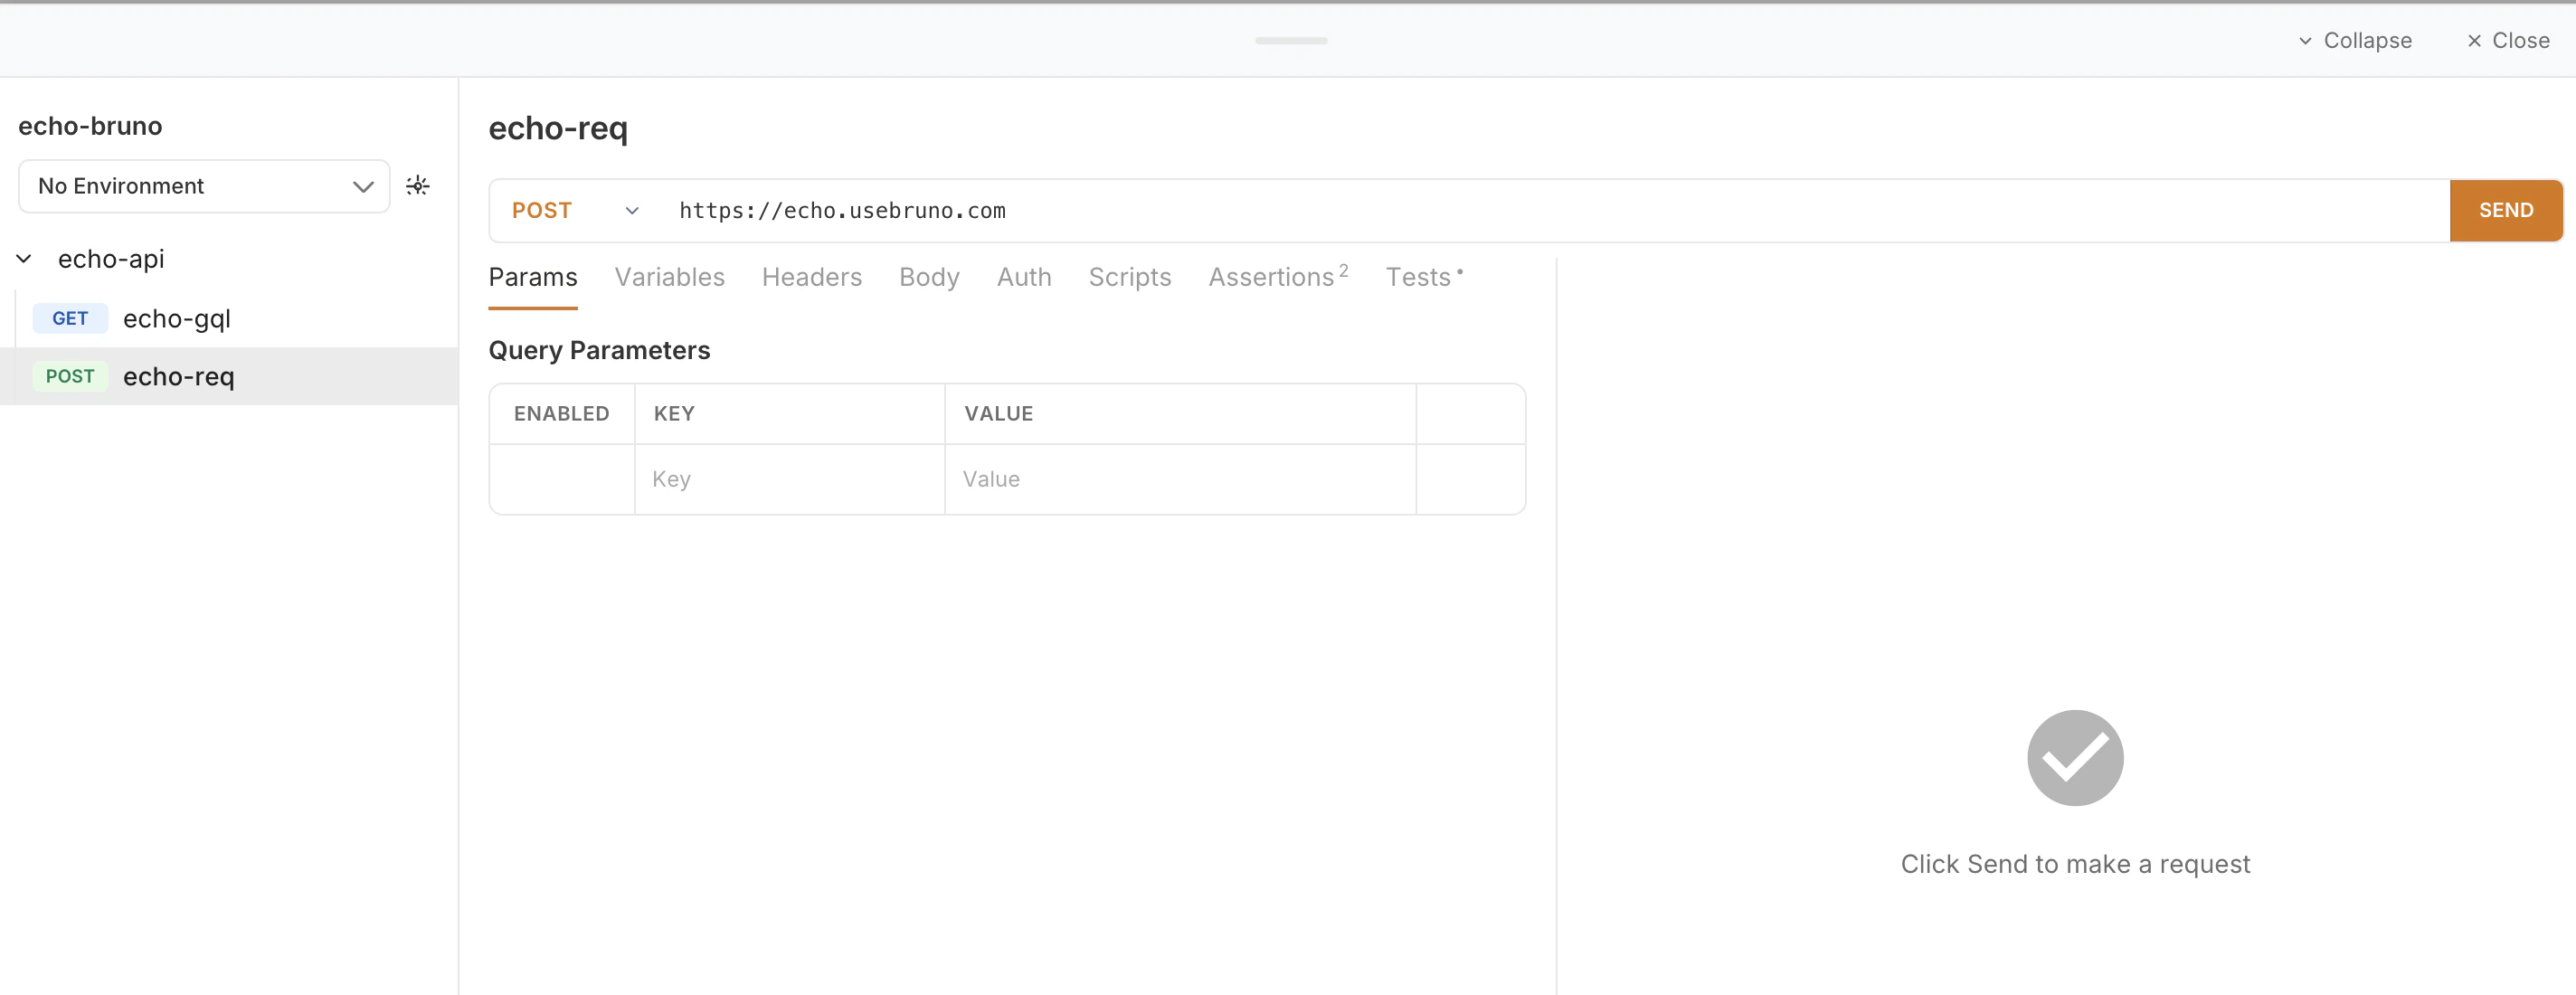This screenshot has height=995, width=2576.
Task: Open the POST method dropdown
Action: 574,210
